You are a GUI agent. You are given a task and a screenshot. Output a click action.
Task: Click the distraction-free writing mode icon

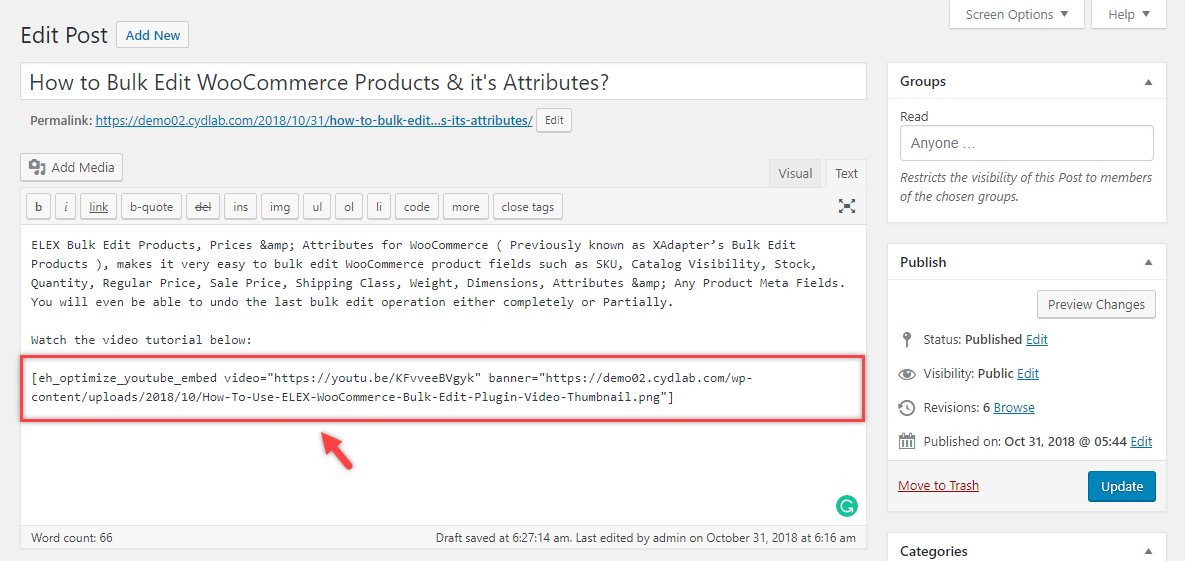coord(847,206)
